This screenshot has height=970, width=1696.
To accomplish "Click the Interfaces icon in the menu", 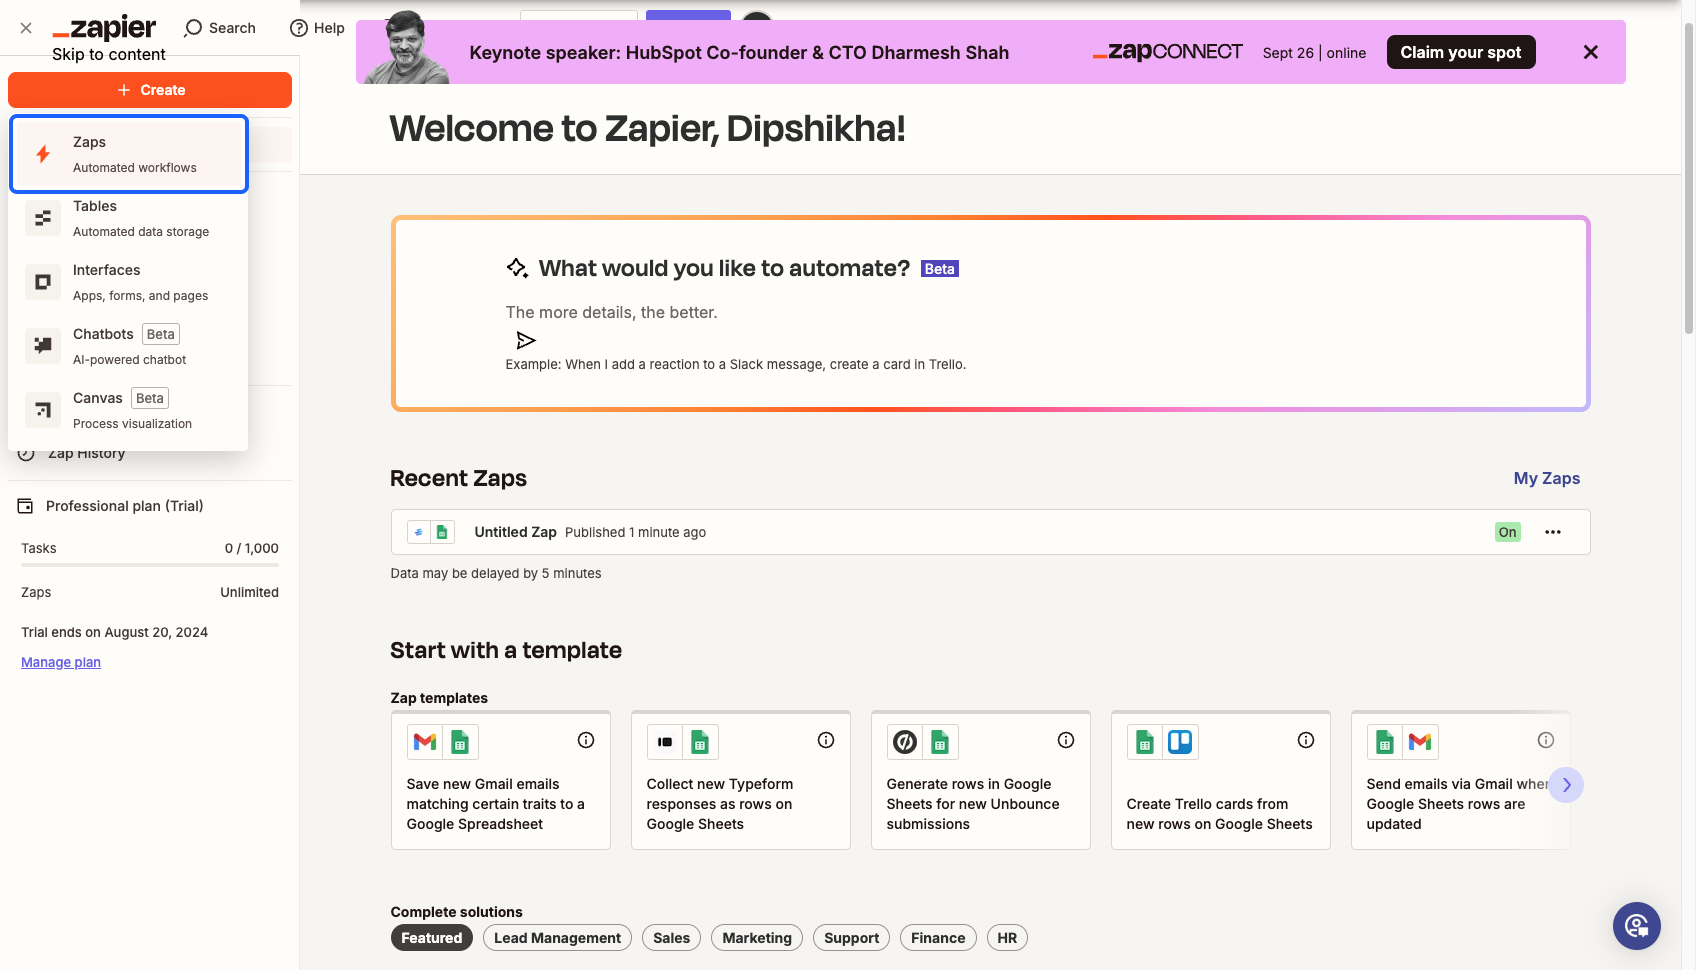I will point(43,282).
